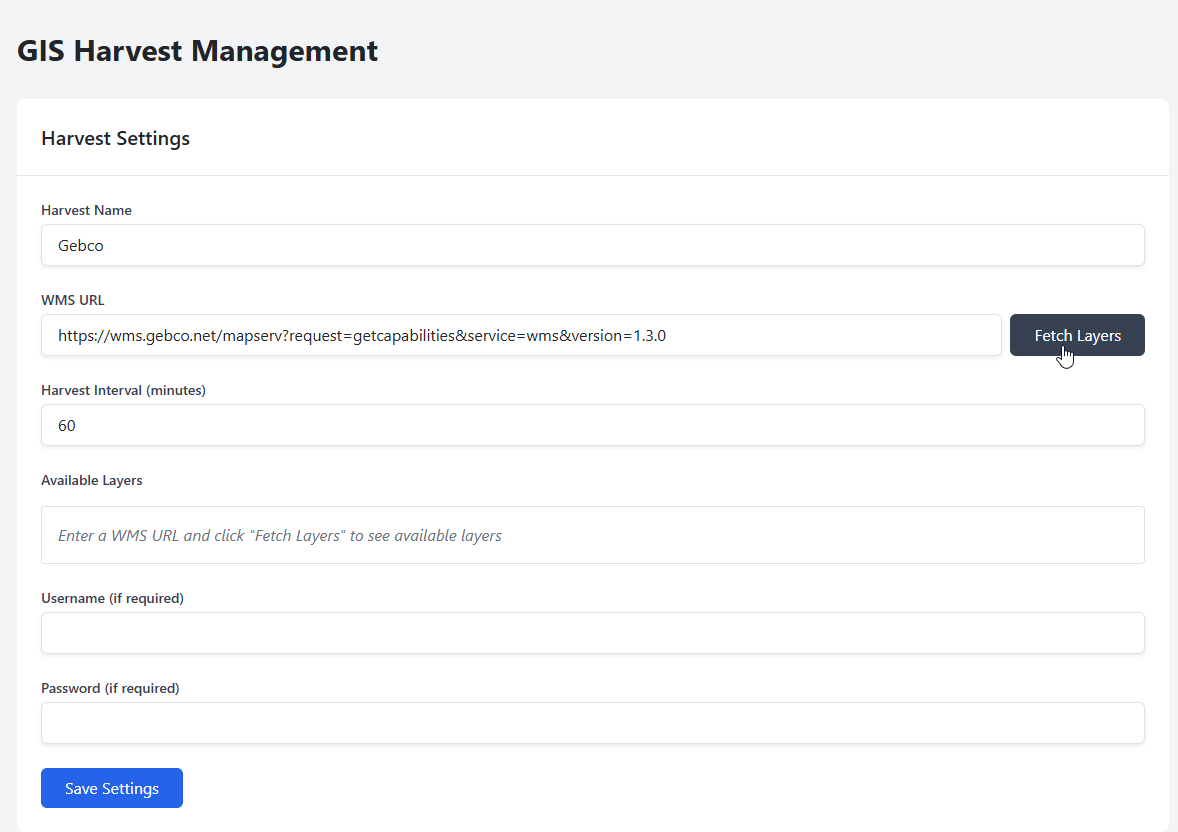Click into the empty Username field

tap(592, 633)
